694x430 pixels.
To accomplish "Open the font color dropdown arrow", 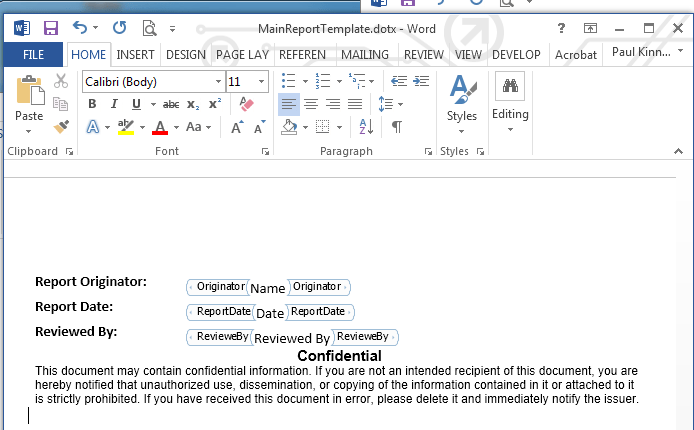I will coord(176,127).
